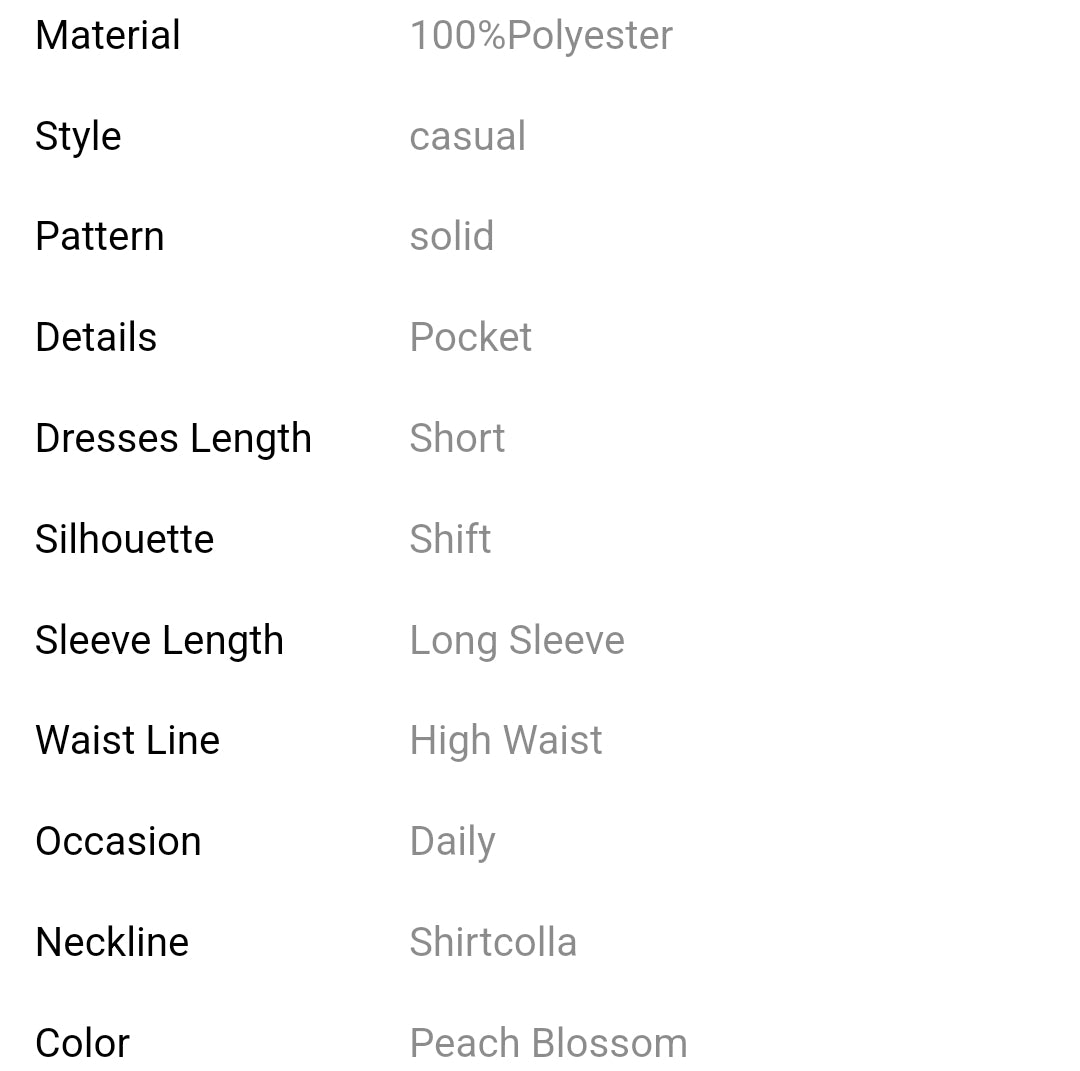Click the Silhouette label

click(124, 540)
